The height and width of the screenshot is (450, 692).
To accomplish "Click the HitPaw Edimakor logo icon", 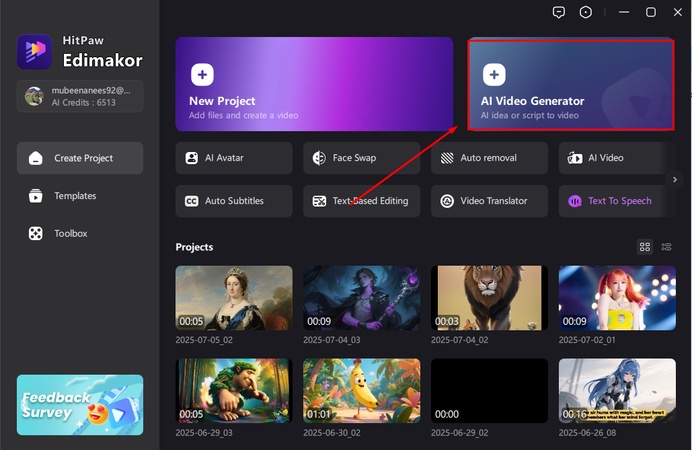I will click(x=34, y=51).
